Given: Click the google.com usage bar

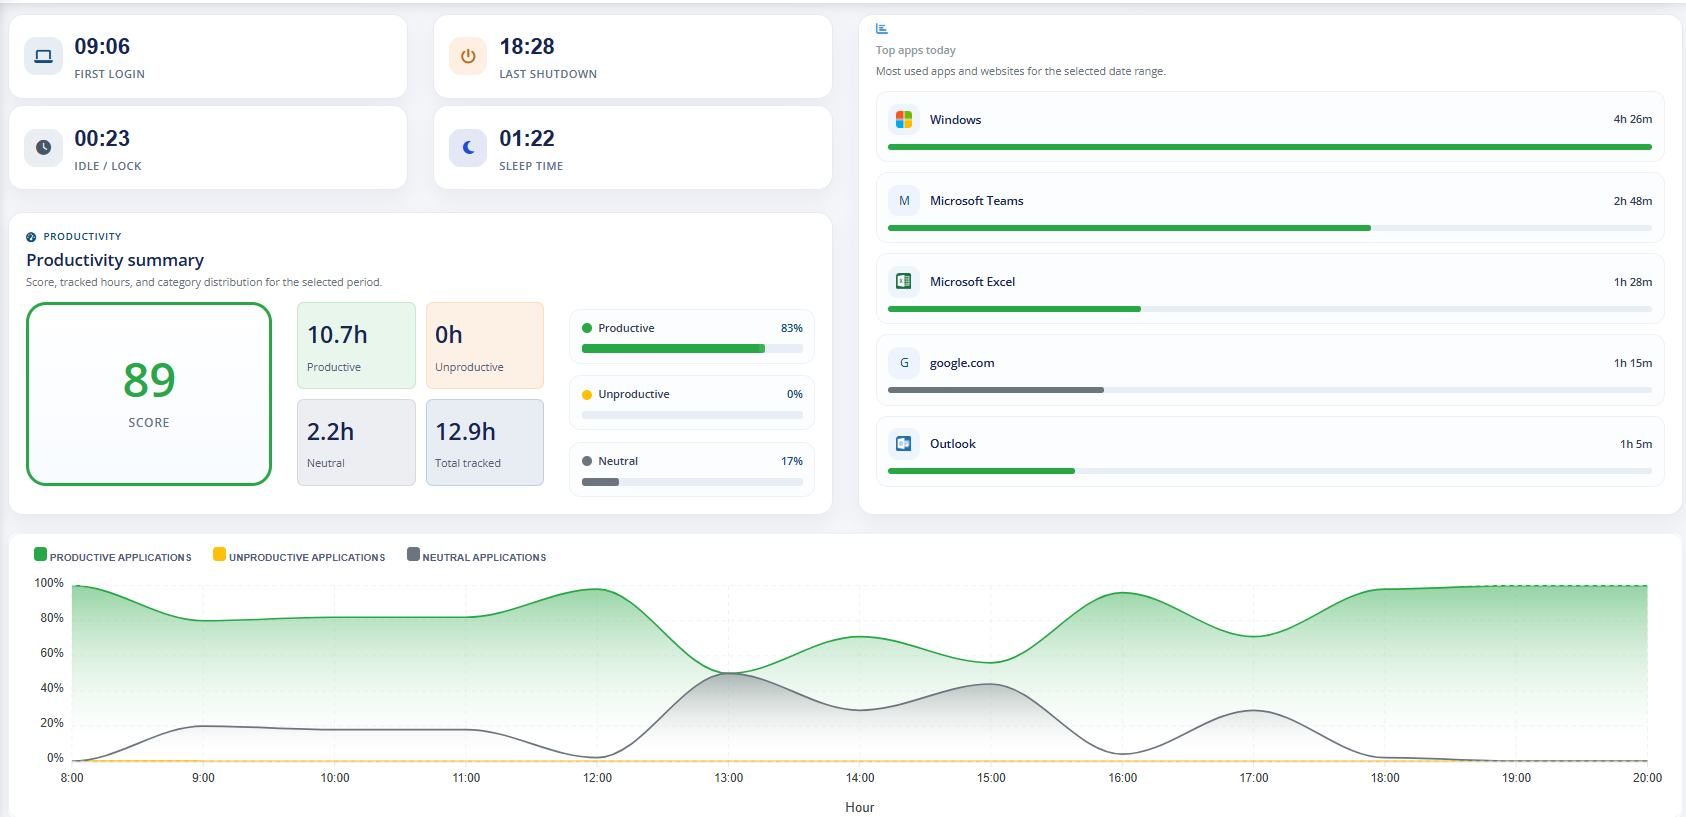Looking at the screenshot, I should click(1270, 390).
